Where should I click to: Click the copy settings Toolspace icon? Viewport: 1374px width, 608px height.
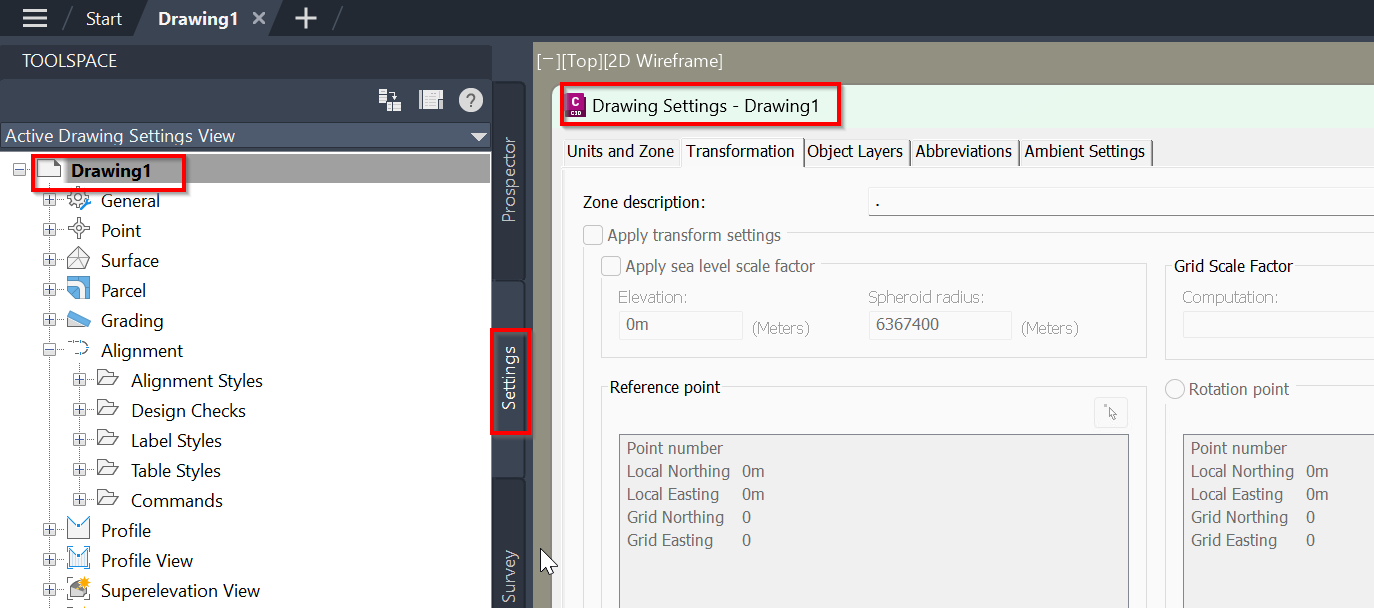390,99
